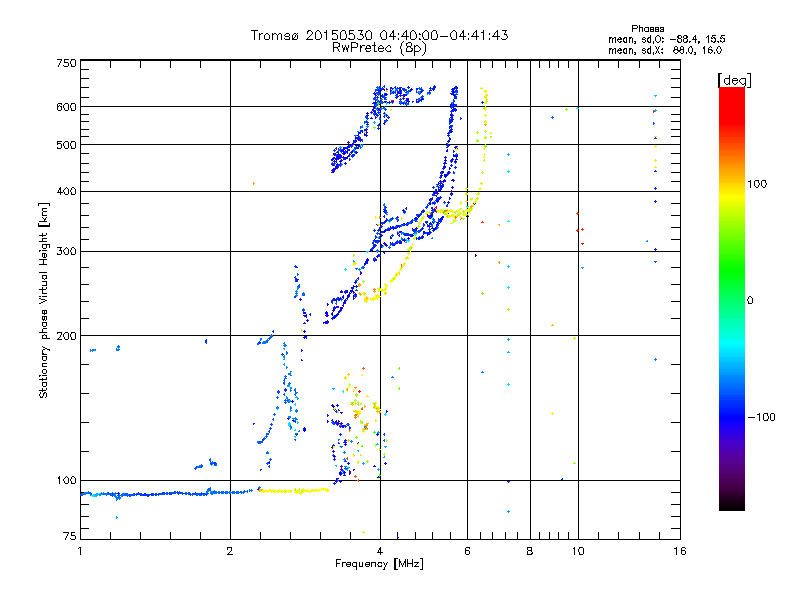Click the y-axis tick label '500'
Screen dimensions: 800x600
pos(66,145)
